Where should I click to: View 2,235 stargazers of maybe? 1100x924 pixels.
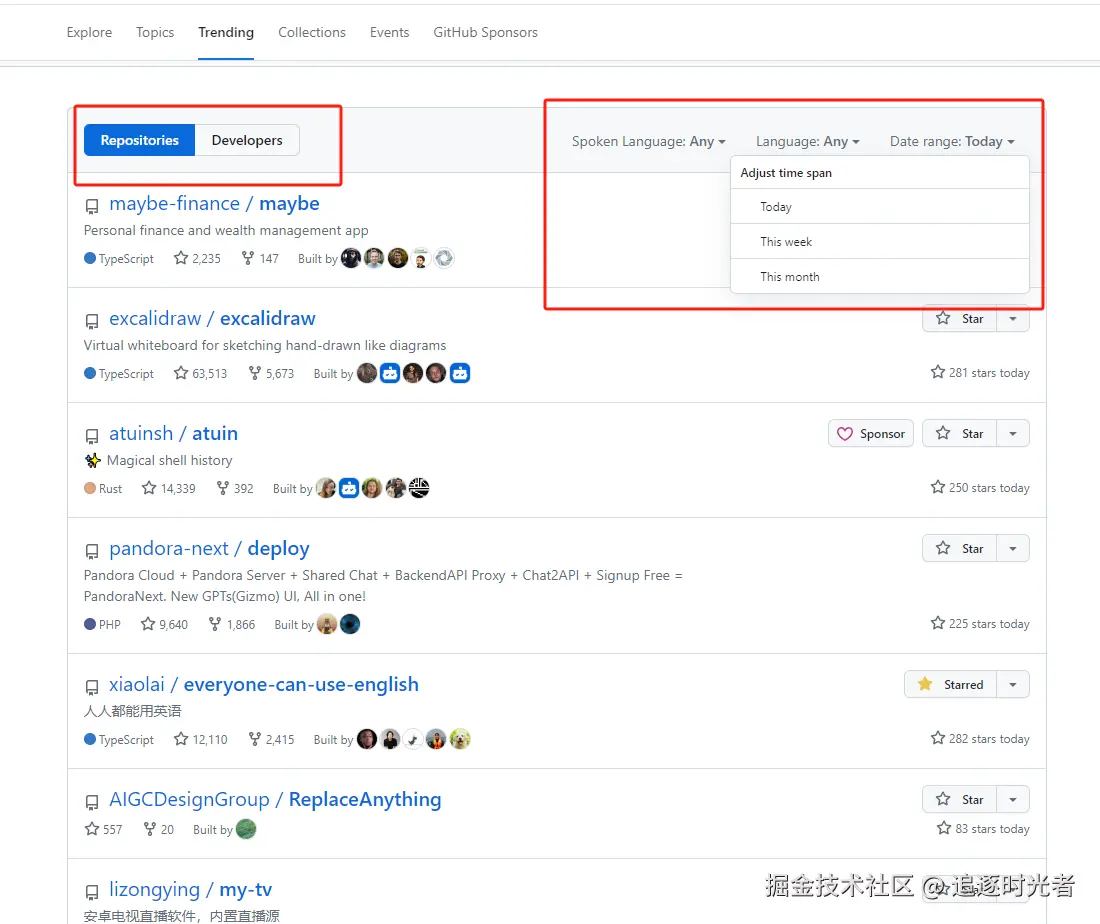tap(198, 259)
